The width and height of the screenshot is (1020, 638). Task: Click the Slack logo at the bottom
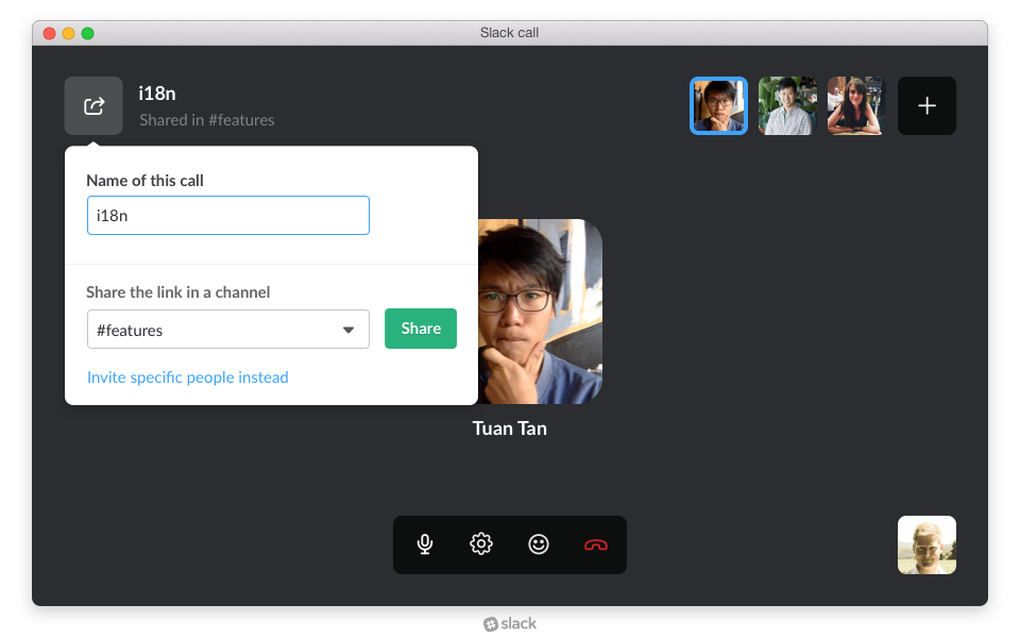click(x=510, y=623)
